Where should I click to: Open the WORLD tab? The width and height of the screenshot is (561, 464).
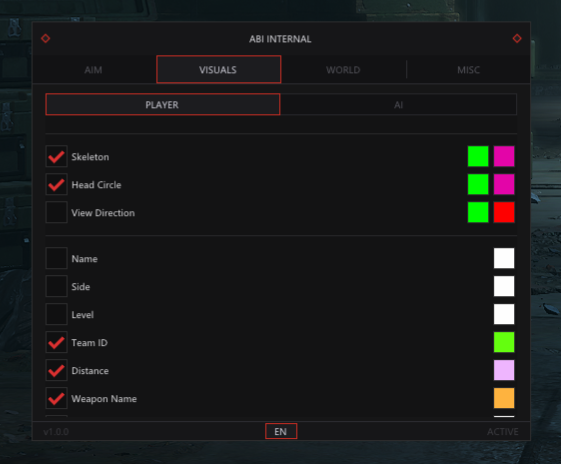(x=343, y=70)
